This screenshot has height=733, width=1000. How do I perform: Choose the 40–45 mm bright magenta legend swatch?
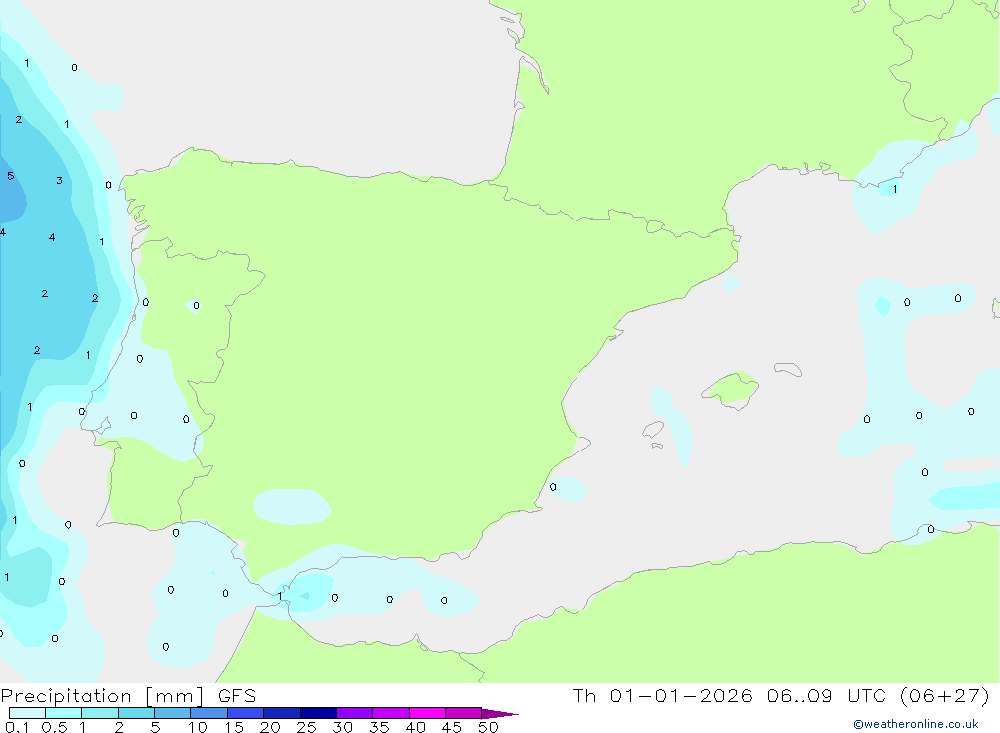427,713
